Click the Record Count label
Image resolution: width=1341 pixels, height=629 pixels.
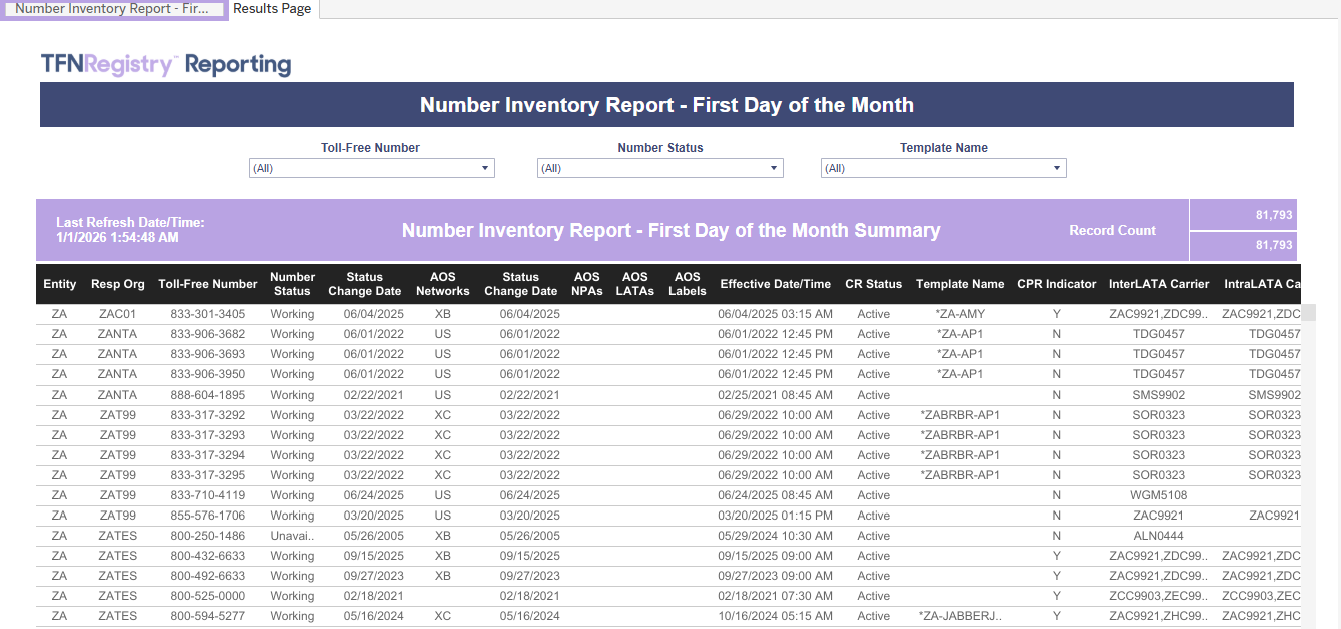(1112, 230)
